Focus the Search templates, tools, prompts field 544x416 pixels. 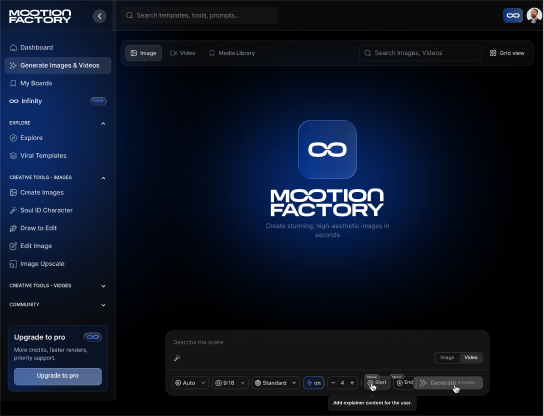(199, 15)
